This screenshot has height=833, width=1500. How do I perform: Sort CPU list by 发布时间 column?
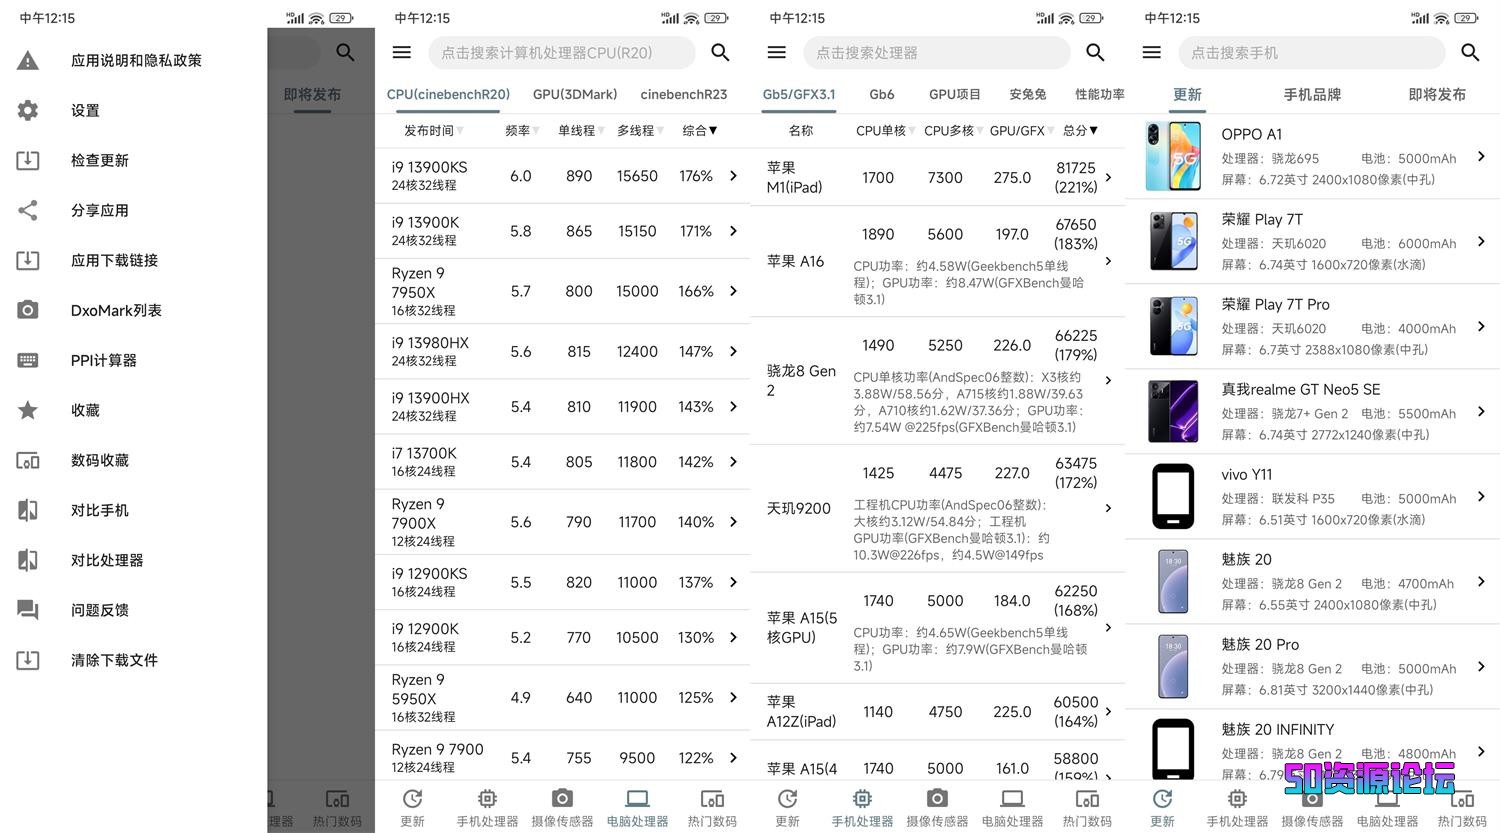coord(432,131)
